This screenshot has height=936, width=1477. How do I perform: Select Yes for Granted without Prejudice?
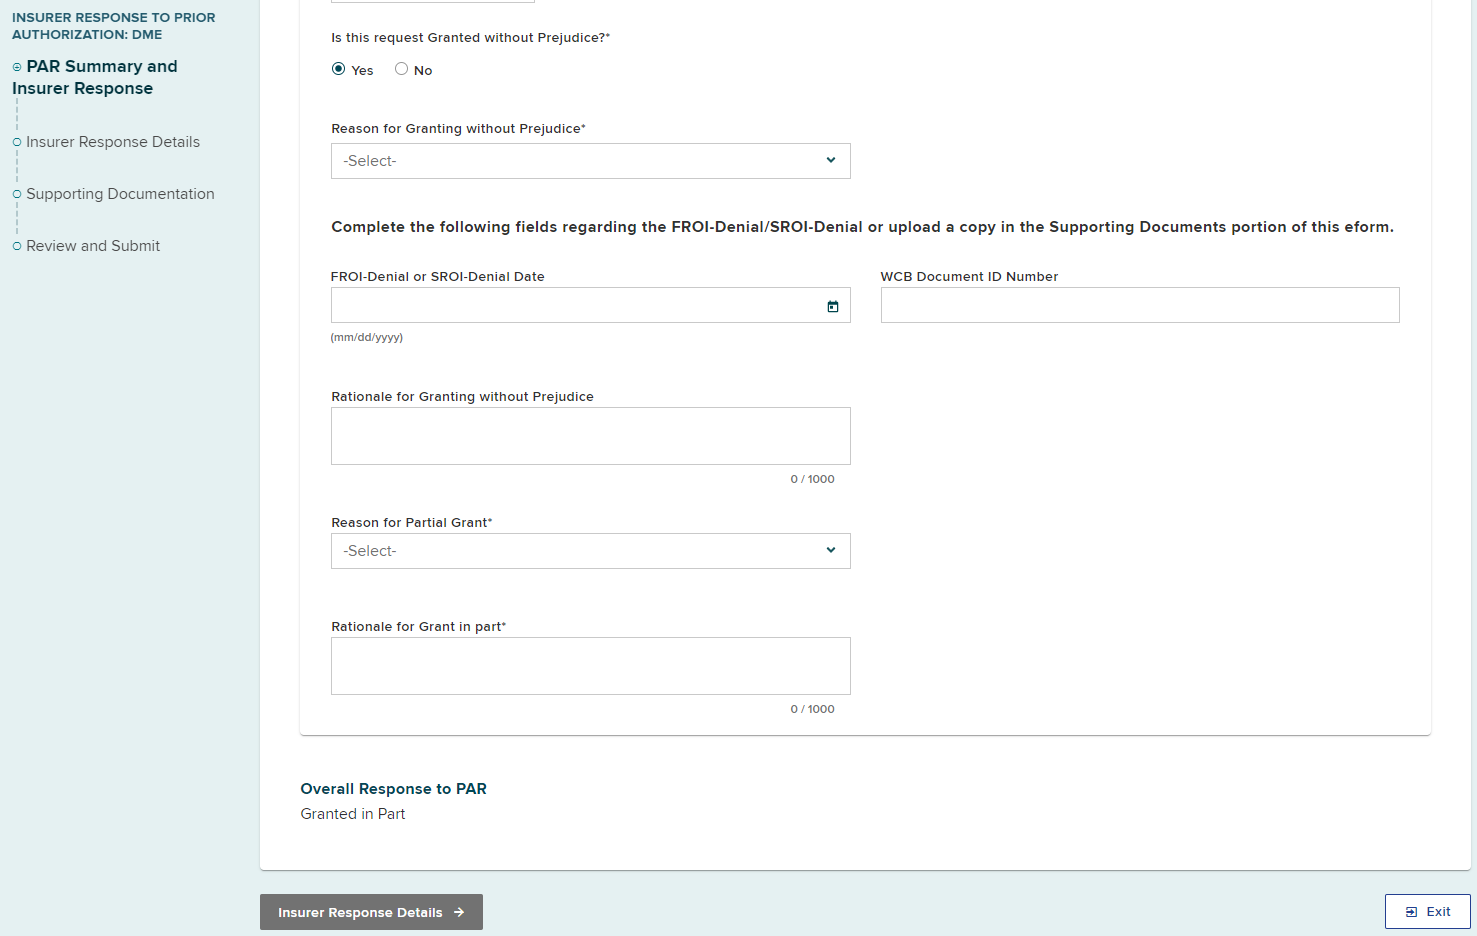(339, 69)
